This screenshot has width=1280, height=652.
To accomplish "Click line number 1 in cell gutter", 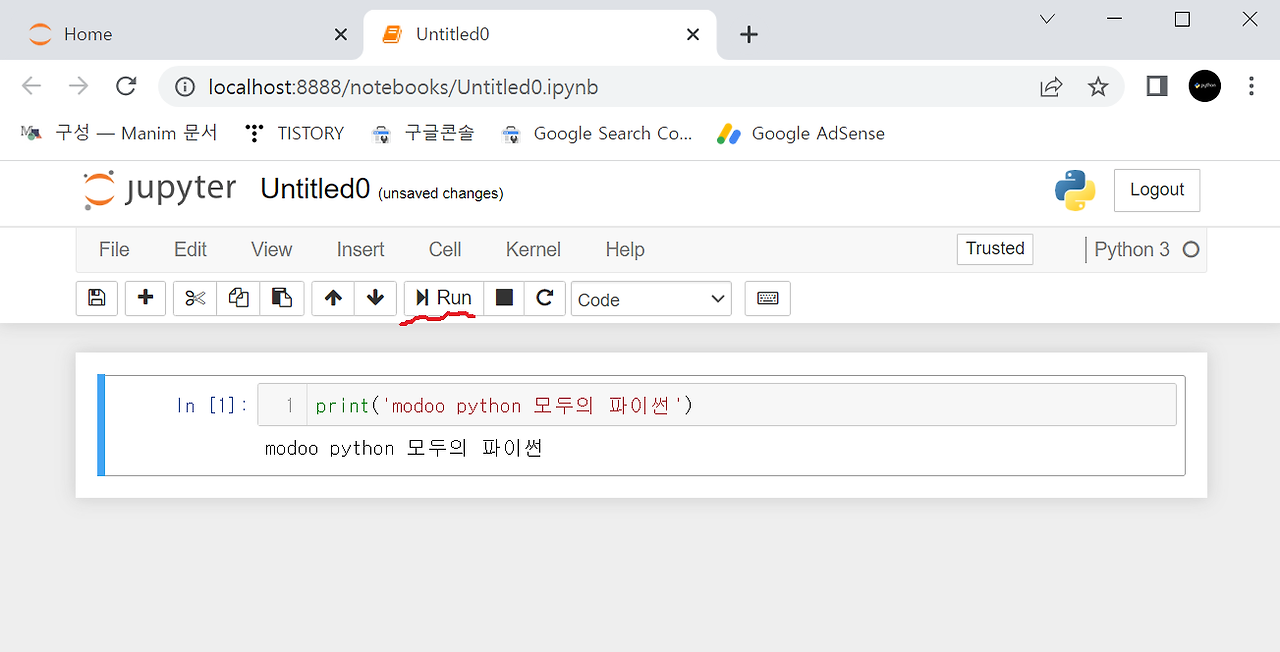I will (290, 405).
